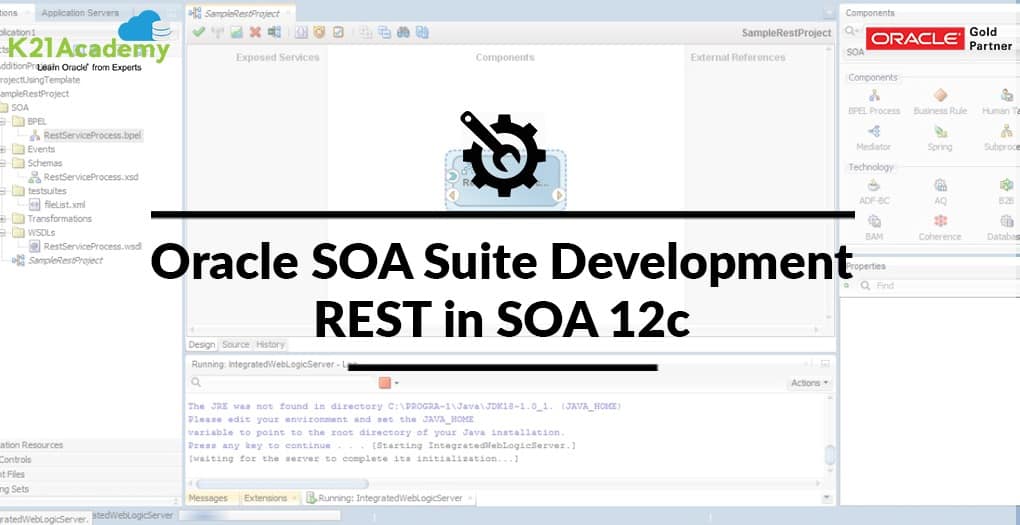Expand the Transformations folder node

click(4, 218)
